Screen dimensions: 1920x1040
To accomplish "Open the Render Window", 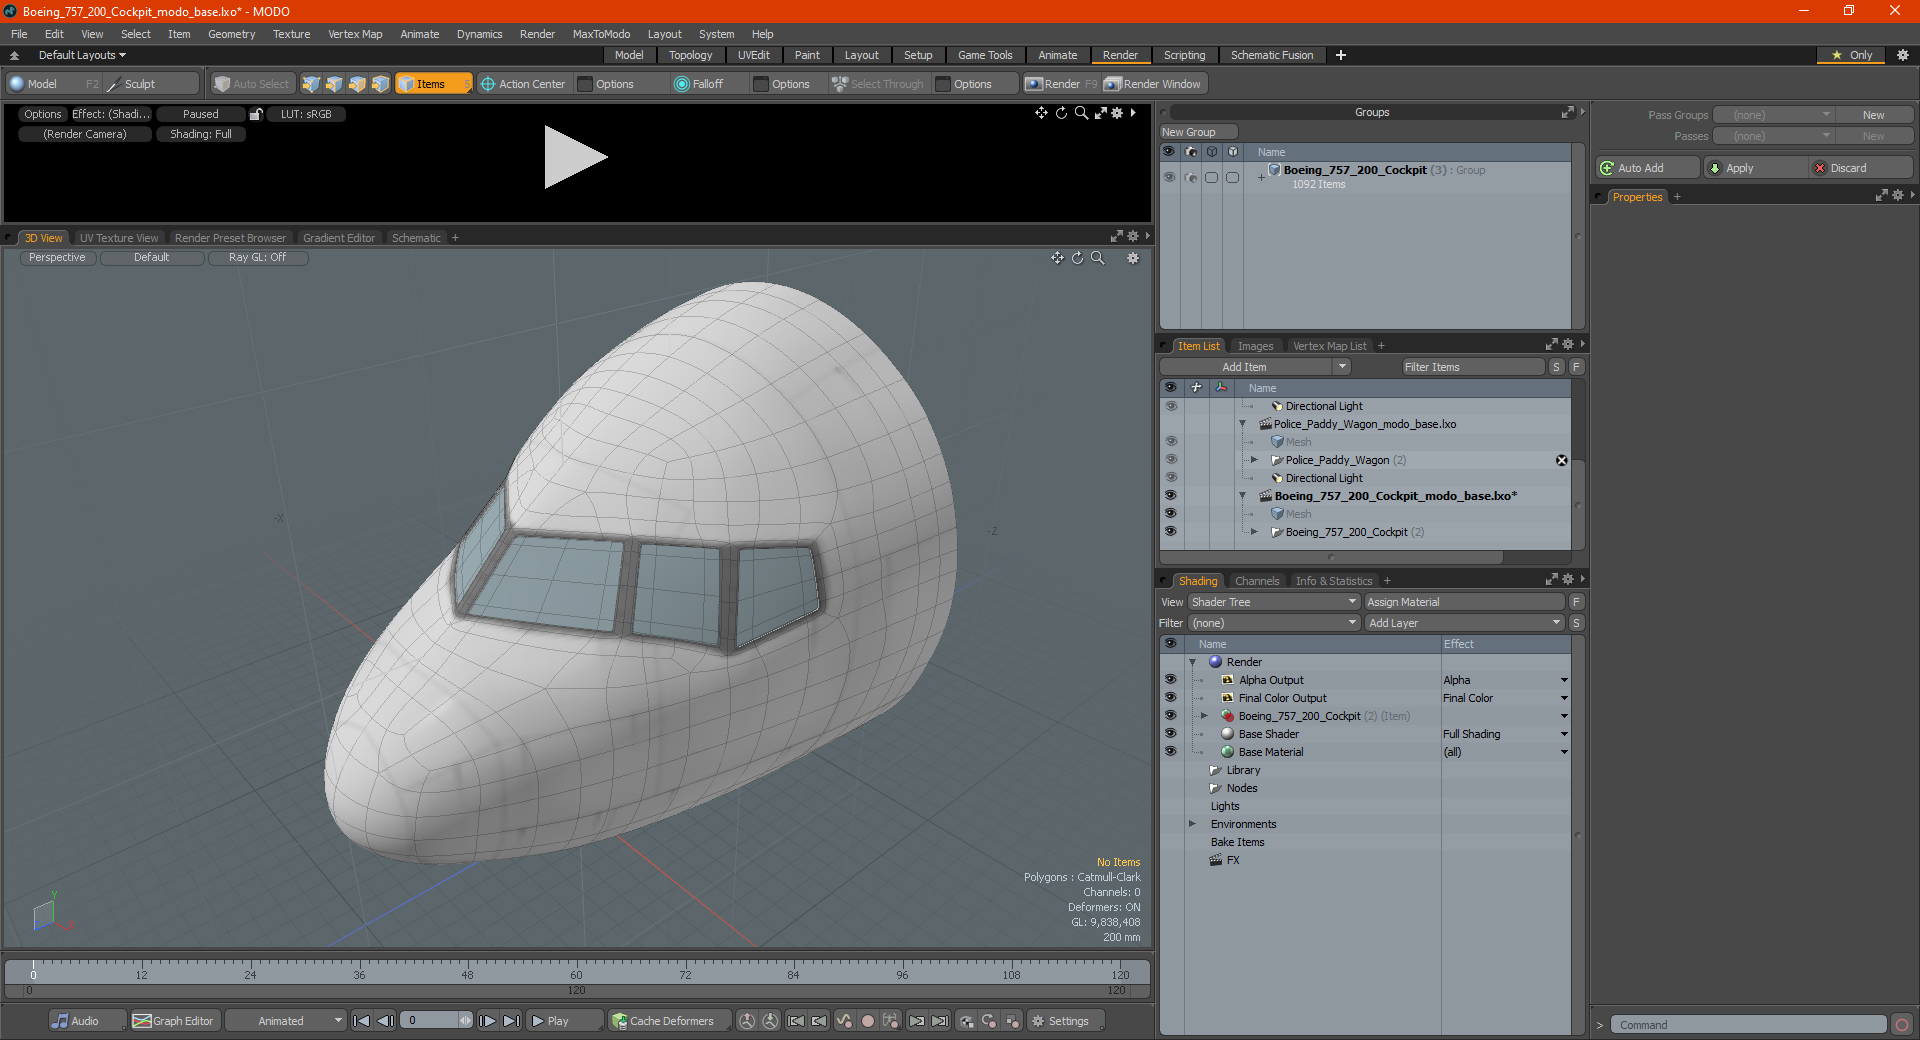I will 1153,84.
